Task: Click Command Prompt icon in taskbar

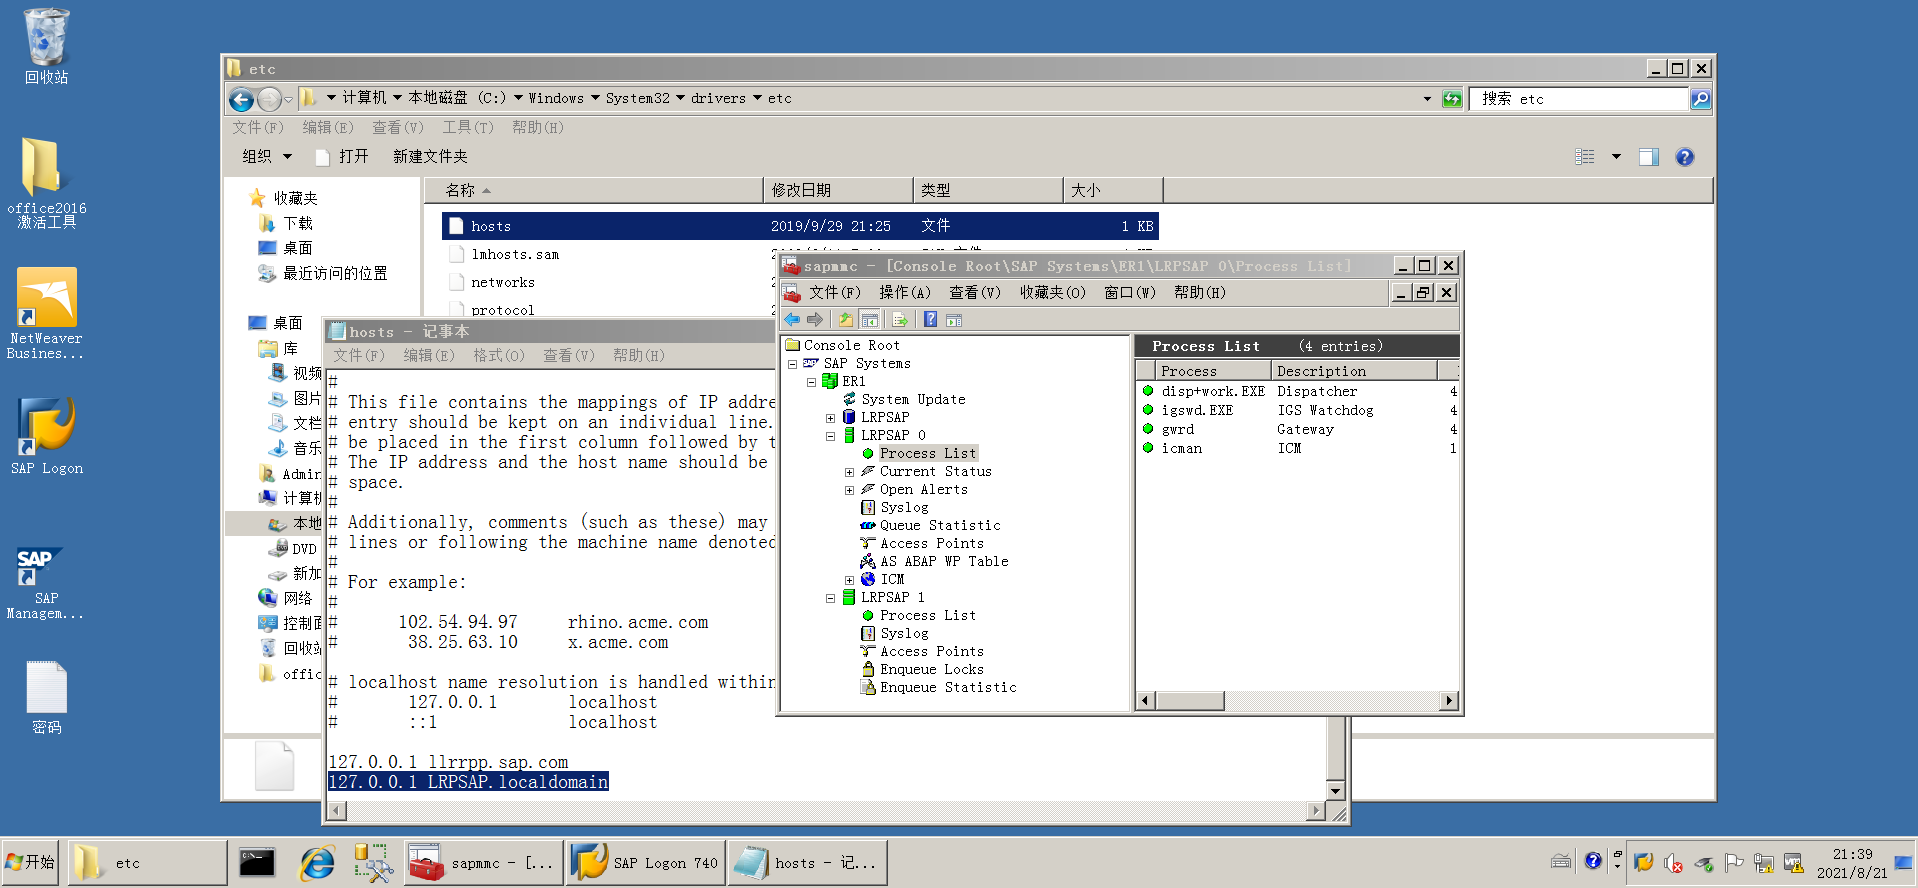Action: [x=257, y=862]
